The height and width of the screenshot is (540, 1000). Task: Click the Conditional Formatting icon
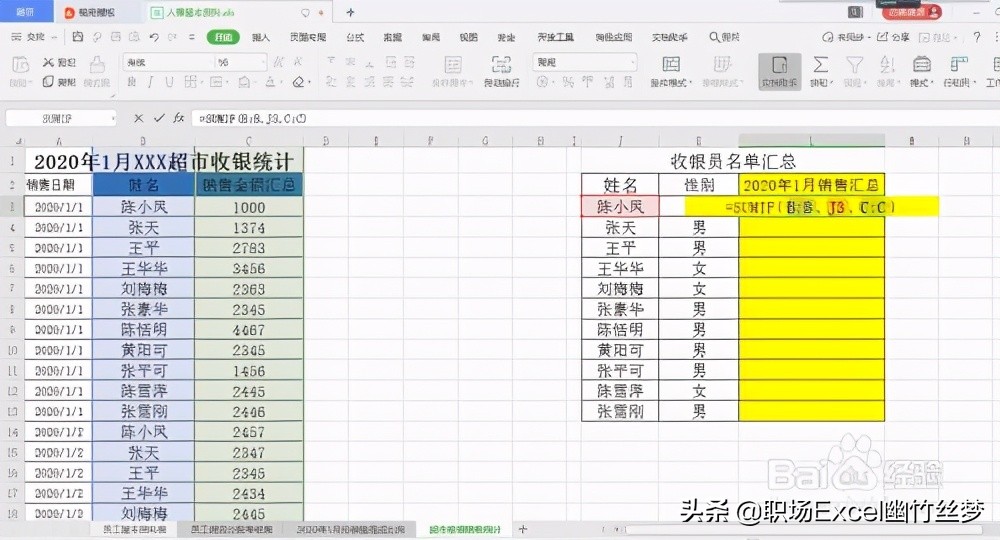click(x=671, y=65)
